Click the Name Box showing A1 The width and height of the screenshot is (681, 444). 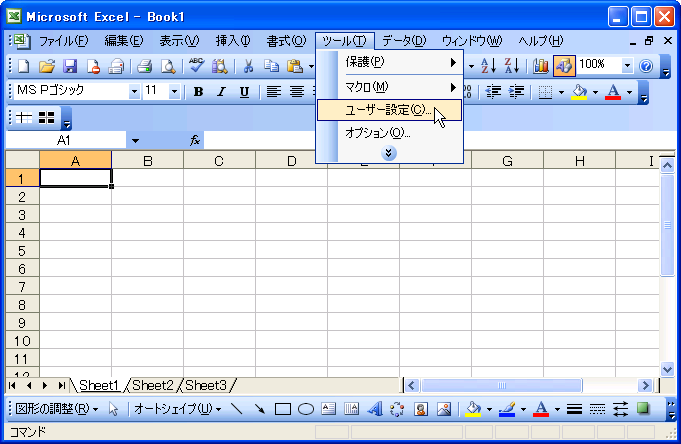(x=66, y=140)
